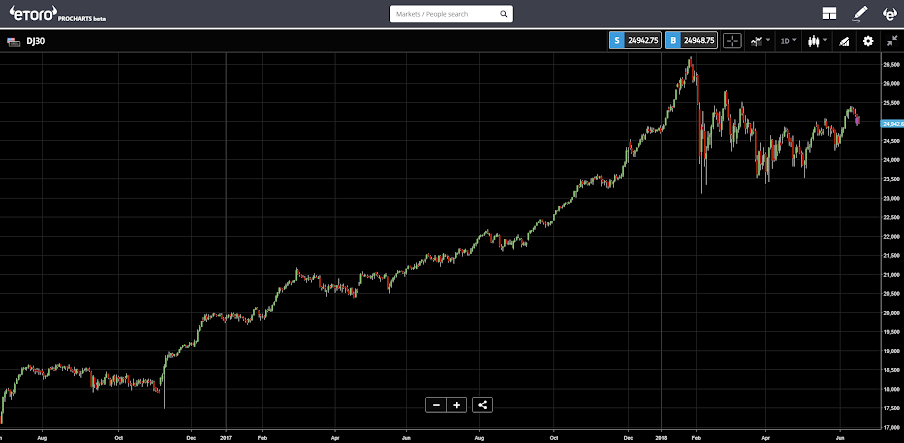Open the chart layout grid selector
This screenshot has width=904, height=443.
(829, 14)
